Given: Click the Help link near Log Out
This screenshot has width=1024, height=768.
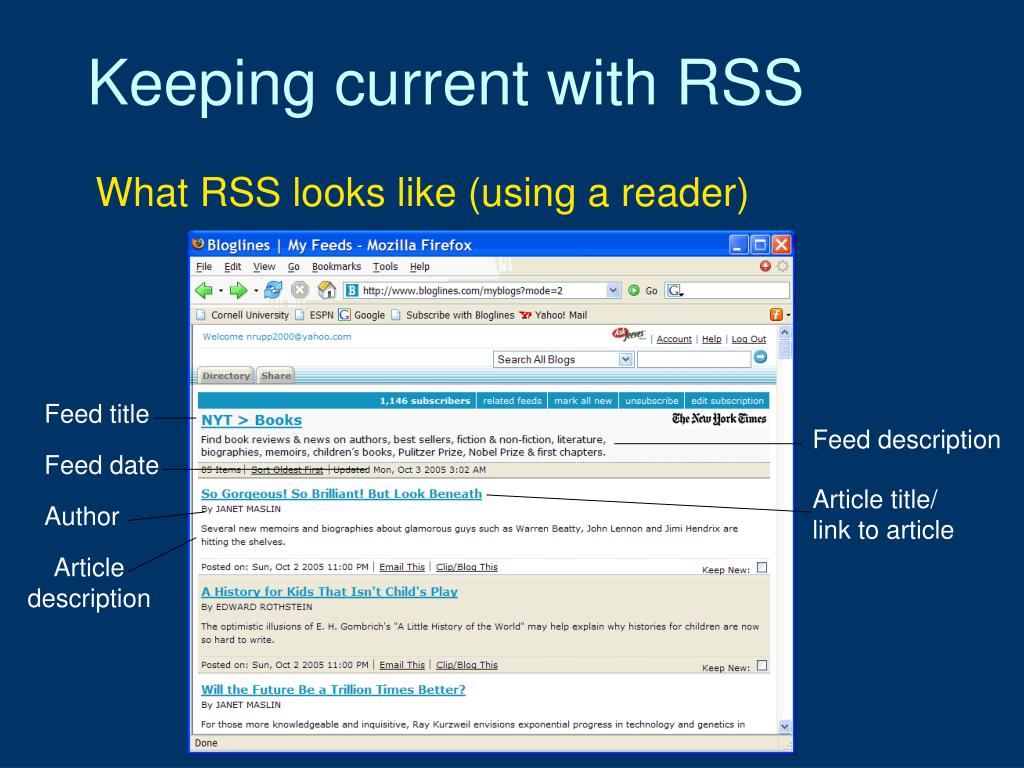Looking at the screenshot, I should pyautogui.click(x=711, y=339).
